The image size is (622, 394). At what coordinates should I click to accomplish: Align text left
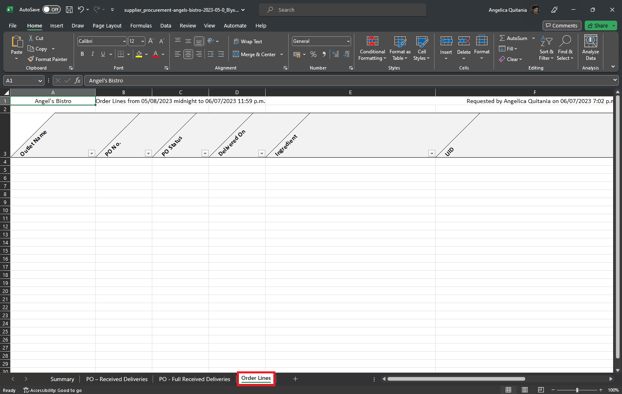(x=178, y=54)
